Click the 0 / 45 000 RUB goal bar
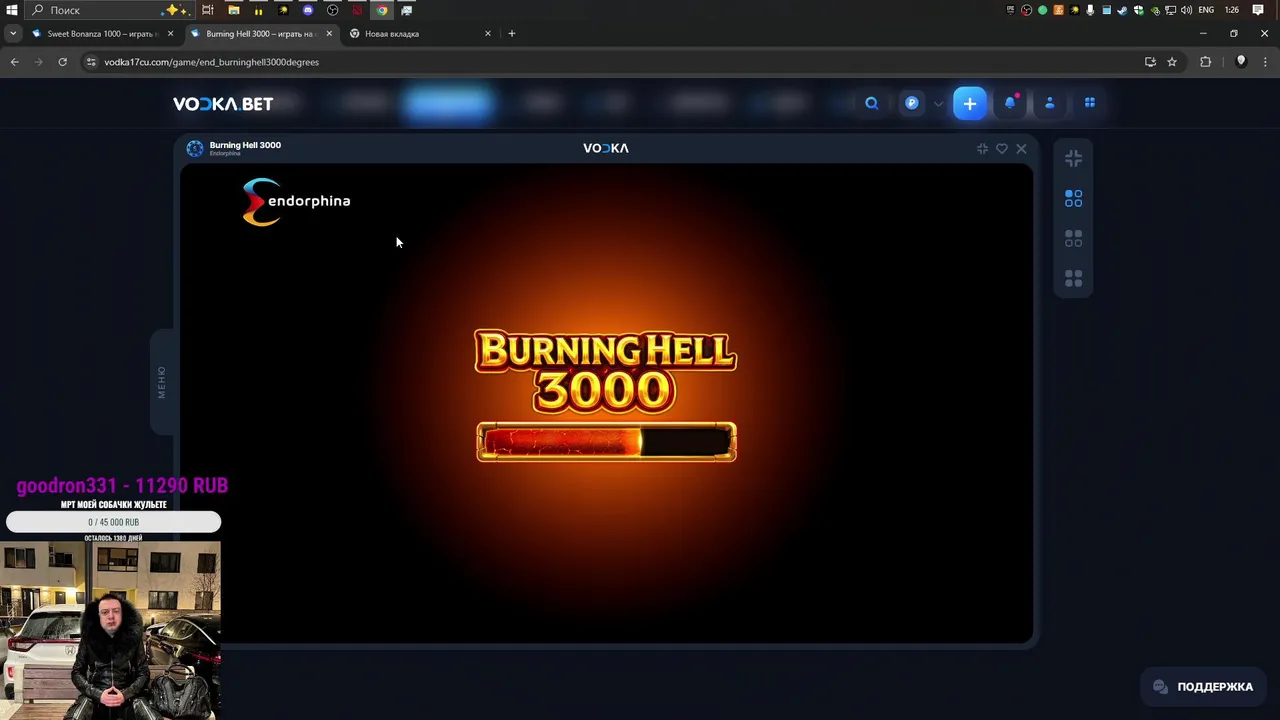Viewport: 1280px width, 720px height. [113, 522]
